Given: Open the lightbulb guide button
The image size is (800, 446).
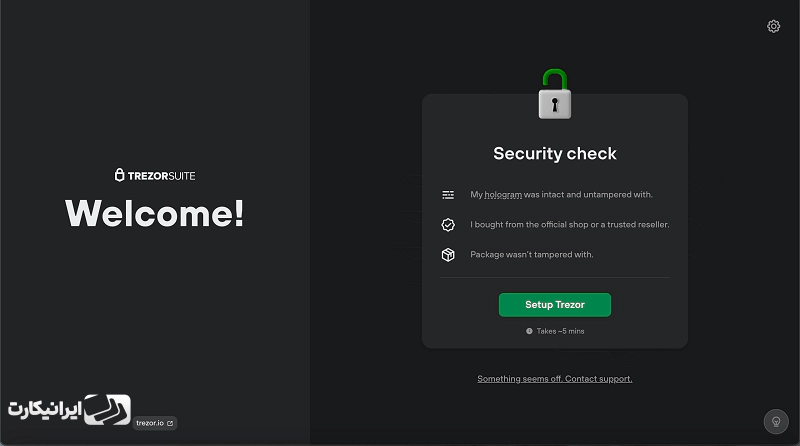Looking at the screenshot, I should [776, 422].
